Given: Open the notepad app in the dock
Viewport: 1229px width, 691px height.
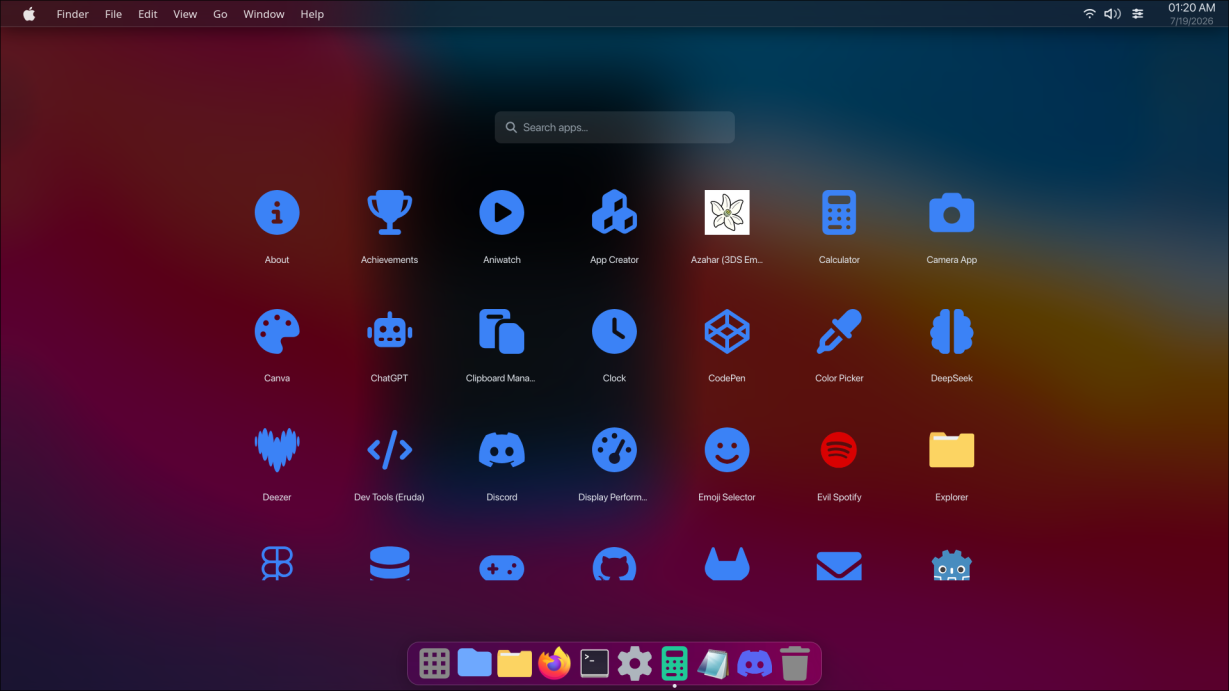Looking at the screenshot, I should coord(713,663).
